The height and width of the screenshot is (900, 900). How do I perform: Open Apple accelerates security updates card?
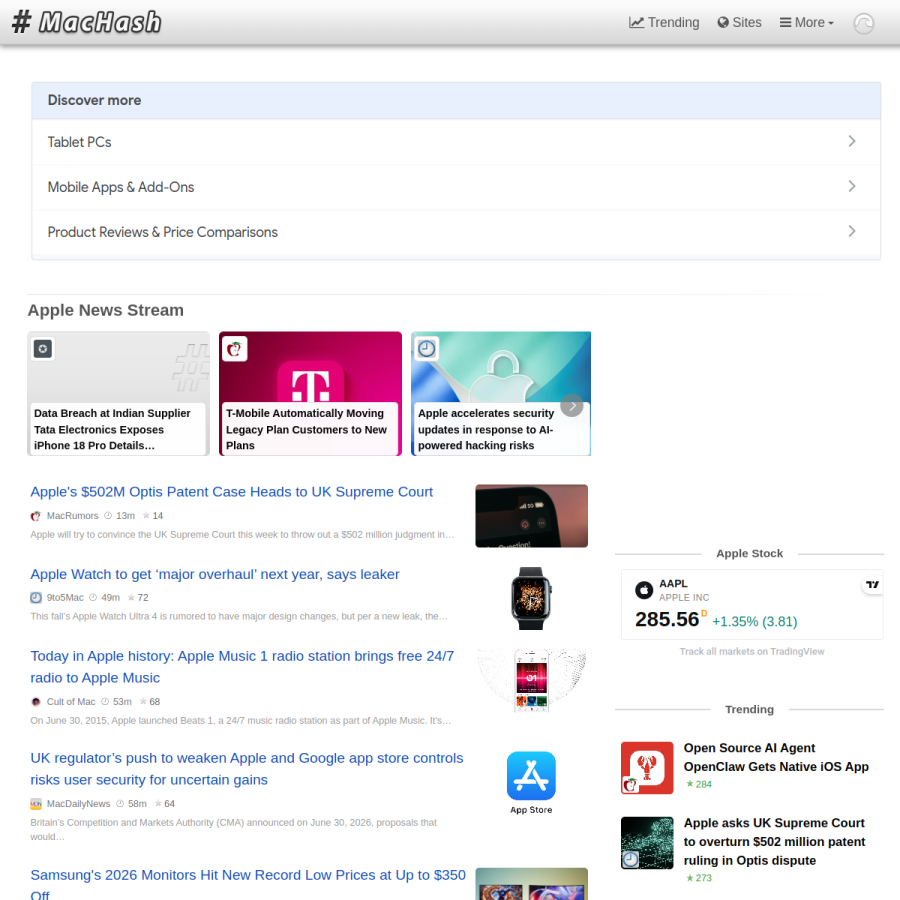coord(501,394)
